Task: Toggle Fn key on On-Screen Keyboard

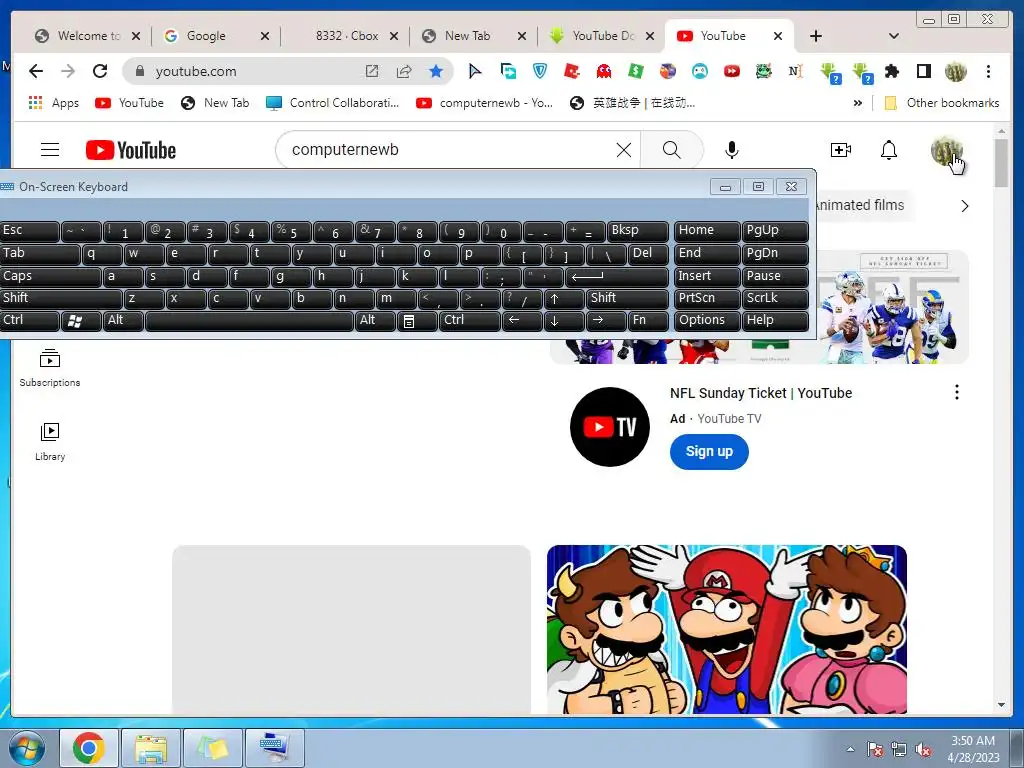Action: coord(648,321)
